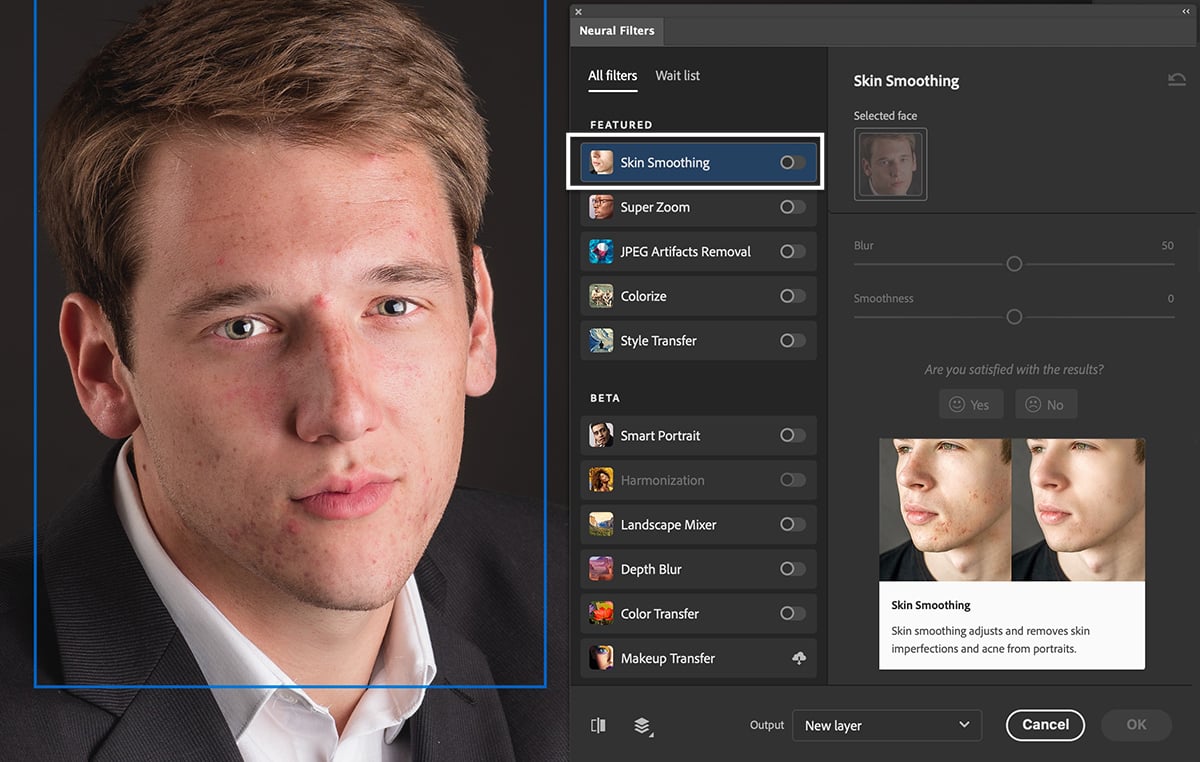The image size is (1200, 762).
Task: Click the Yes satisfaction feedback button
Action: pyautogui.click(x=970, y=404)
